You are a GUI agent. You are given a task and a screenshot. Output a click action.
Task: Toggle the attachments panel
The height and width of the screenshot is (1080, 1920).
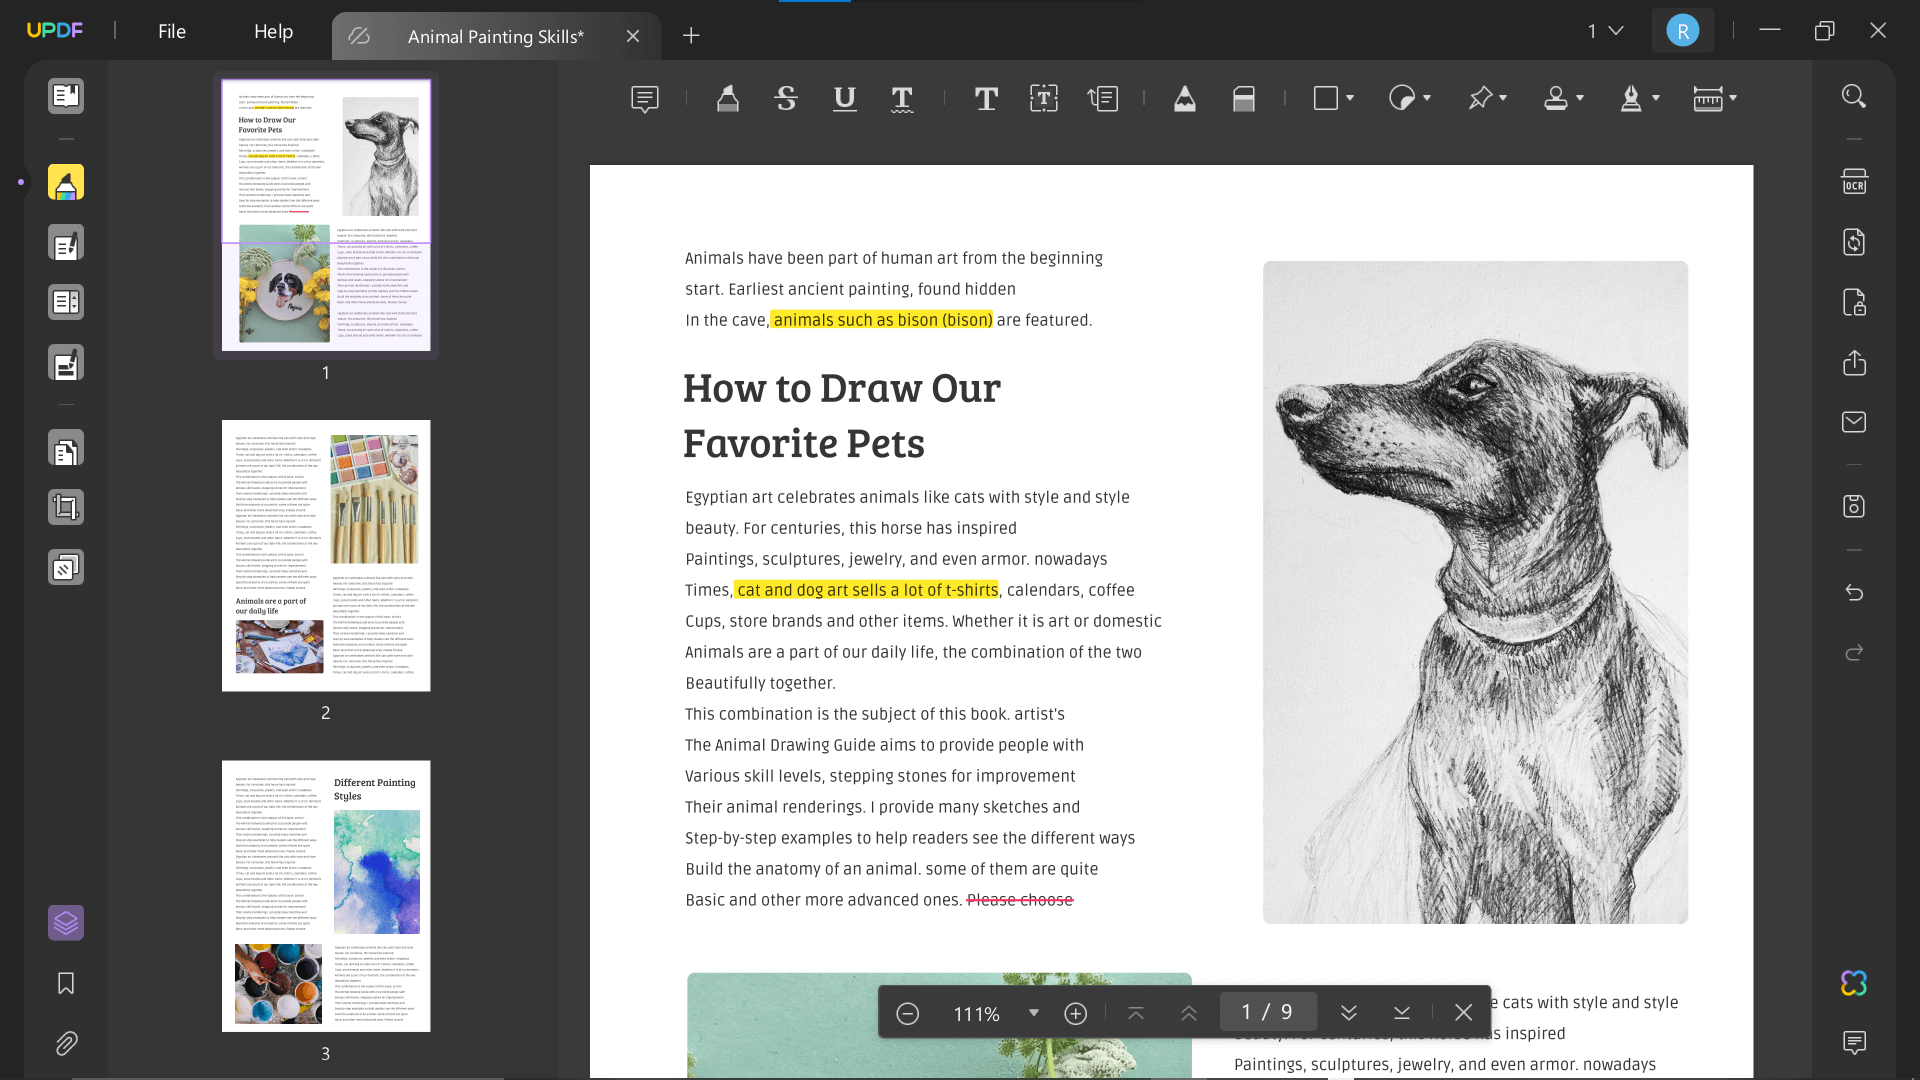pyautogui.click(x=65, y=1043)
